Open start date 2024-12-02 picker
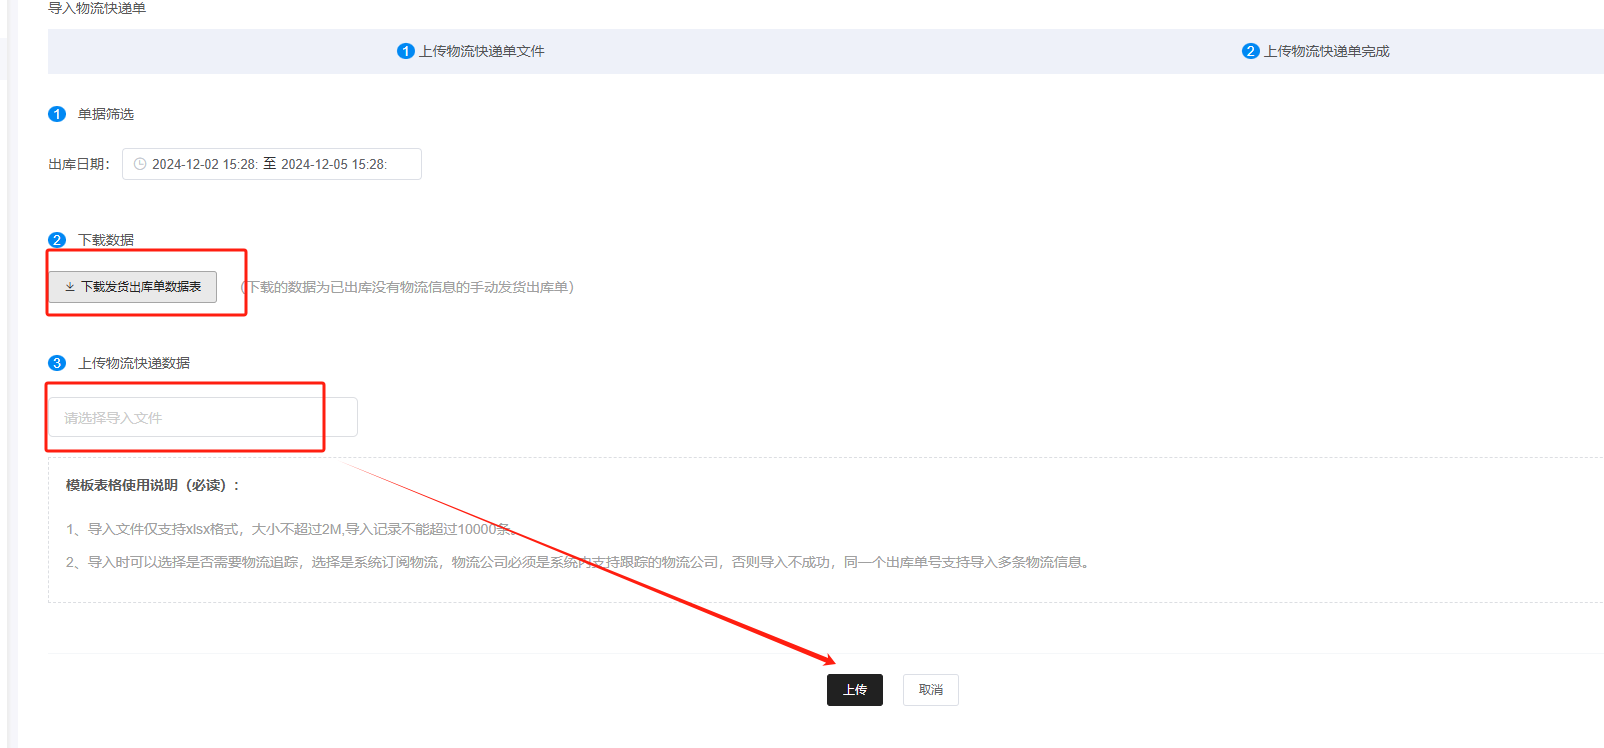 (204, 164)
